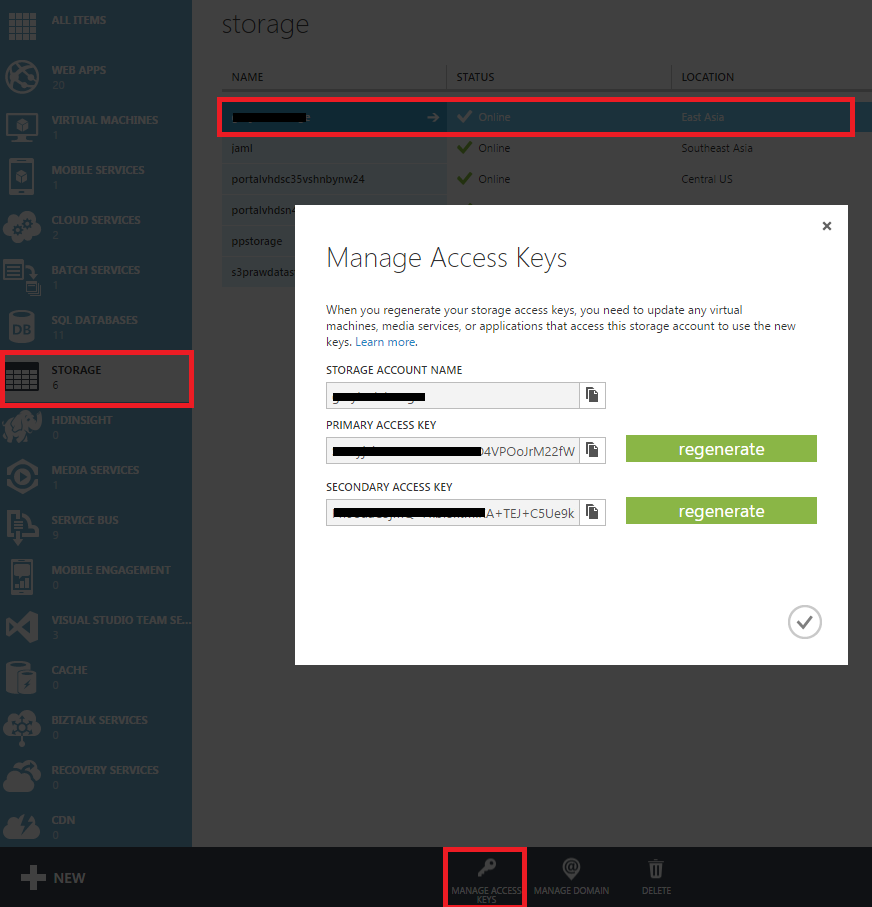Screen dimensions: 872x907
Task: Click the Manage Domain icon
Action: (x=571, y=867)
